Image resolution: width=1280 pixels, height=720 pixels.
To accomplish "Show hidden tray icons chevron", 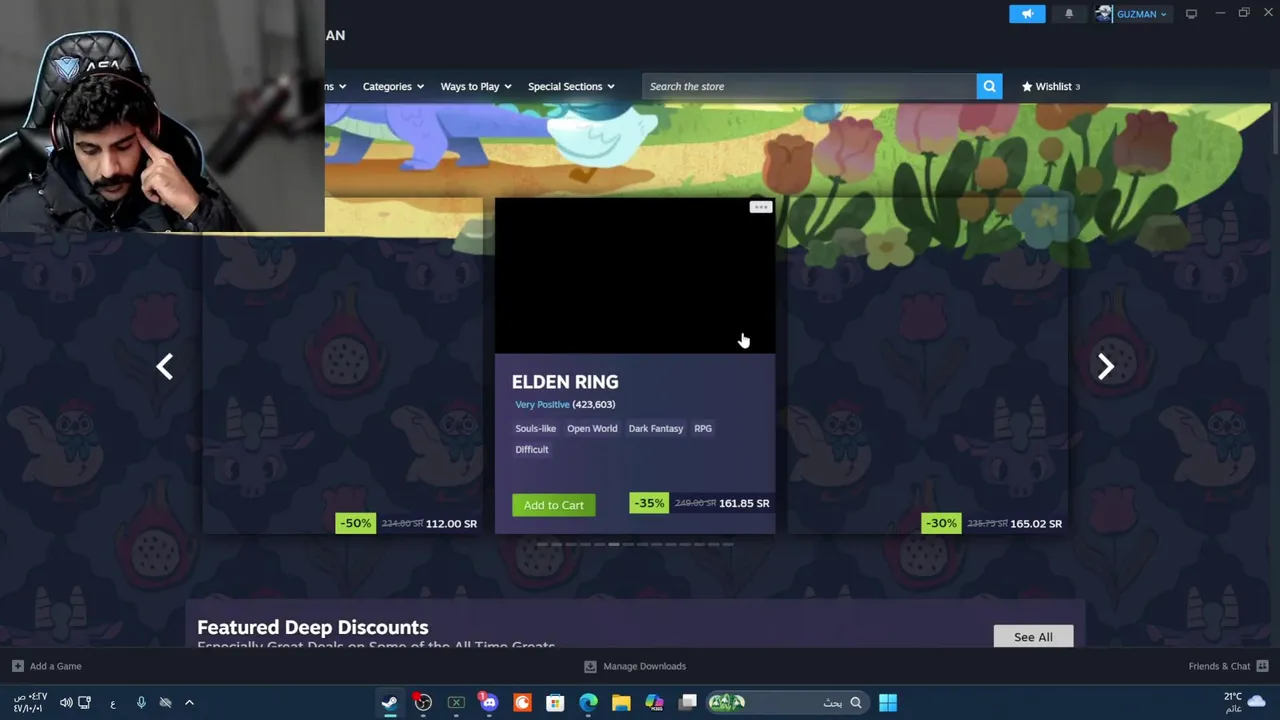I will [189, 702].
